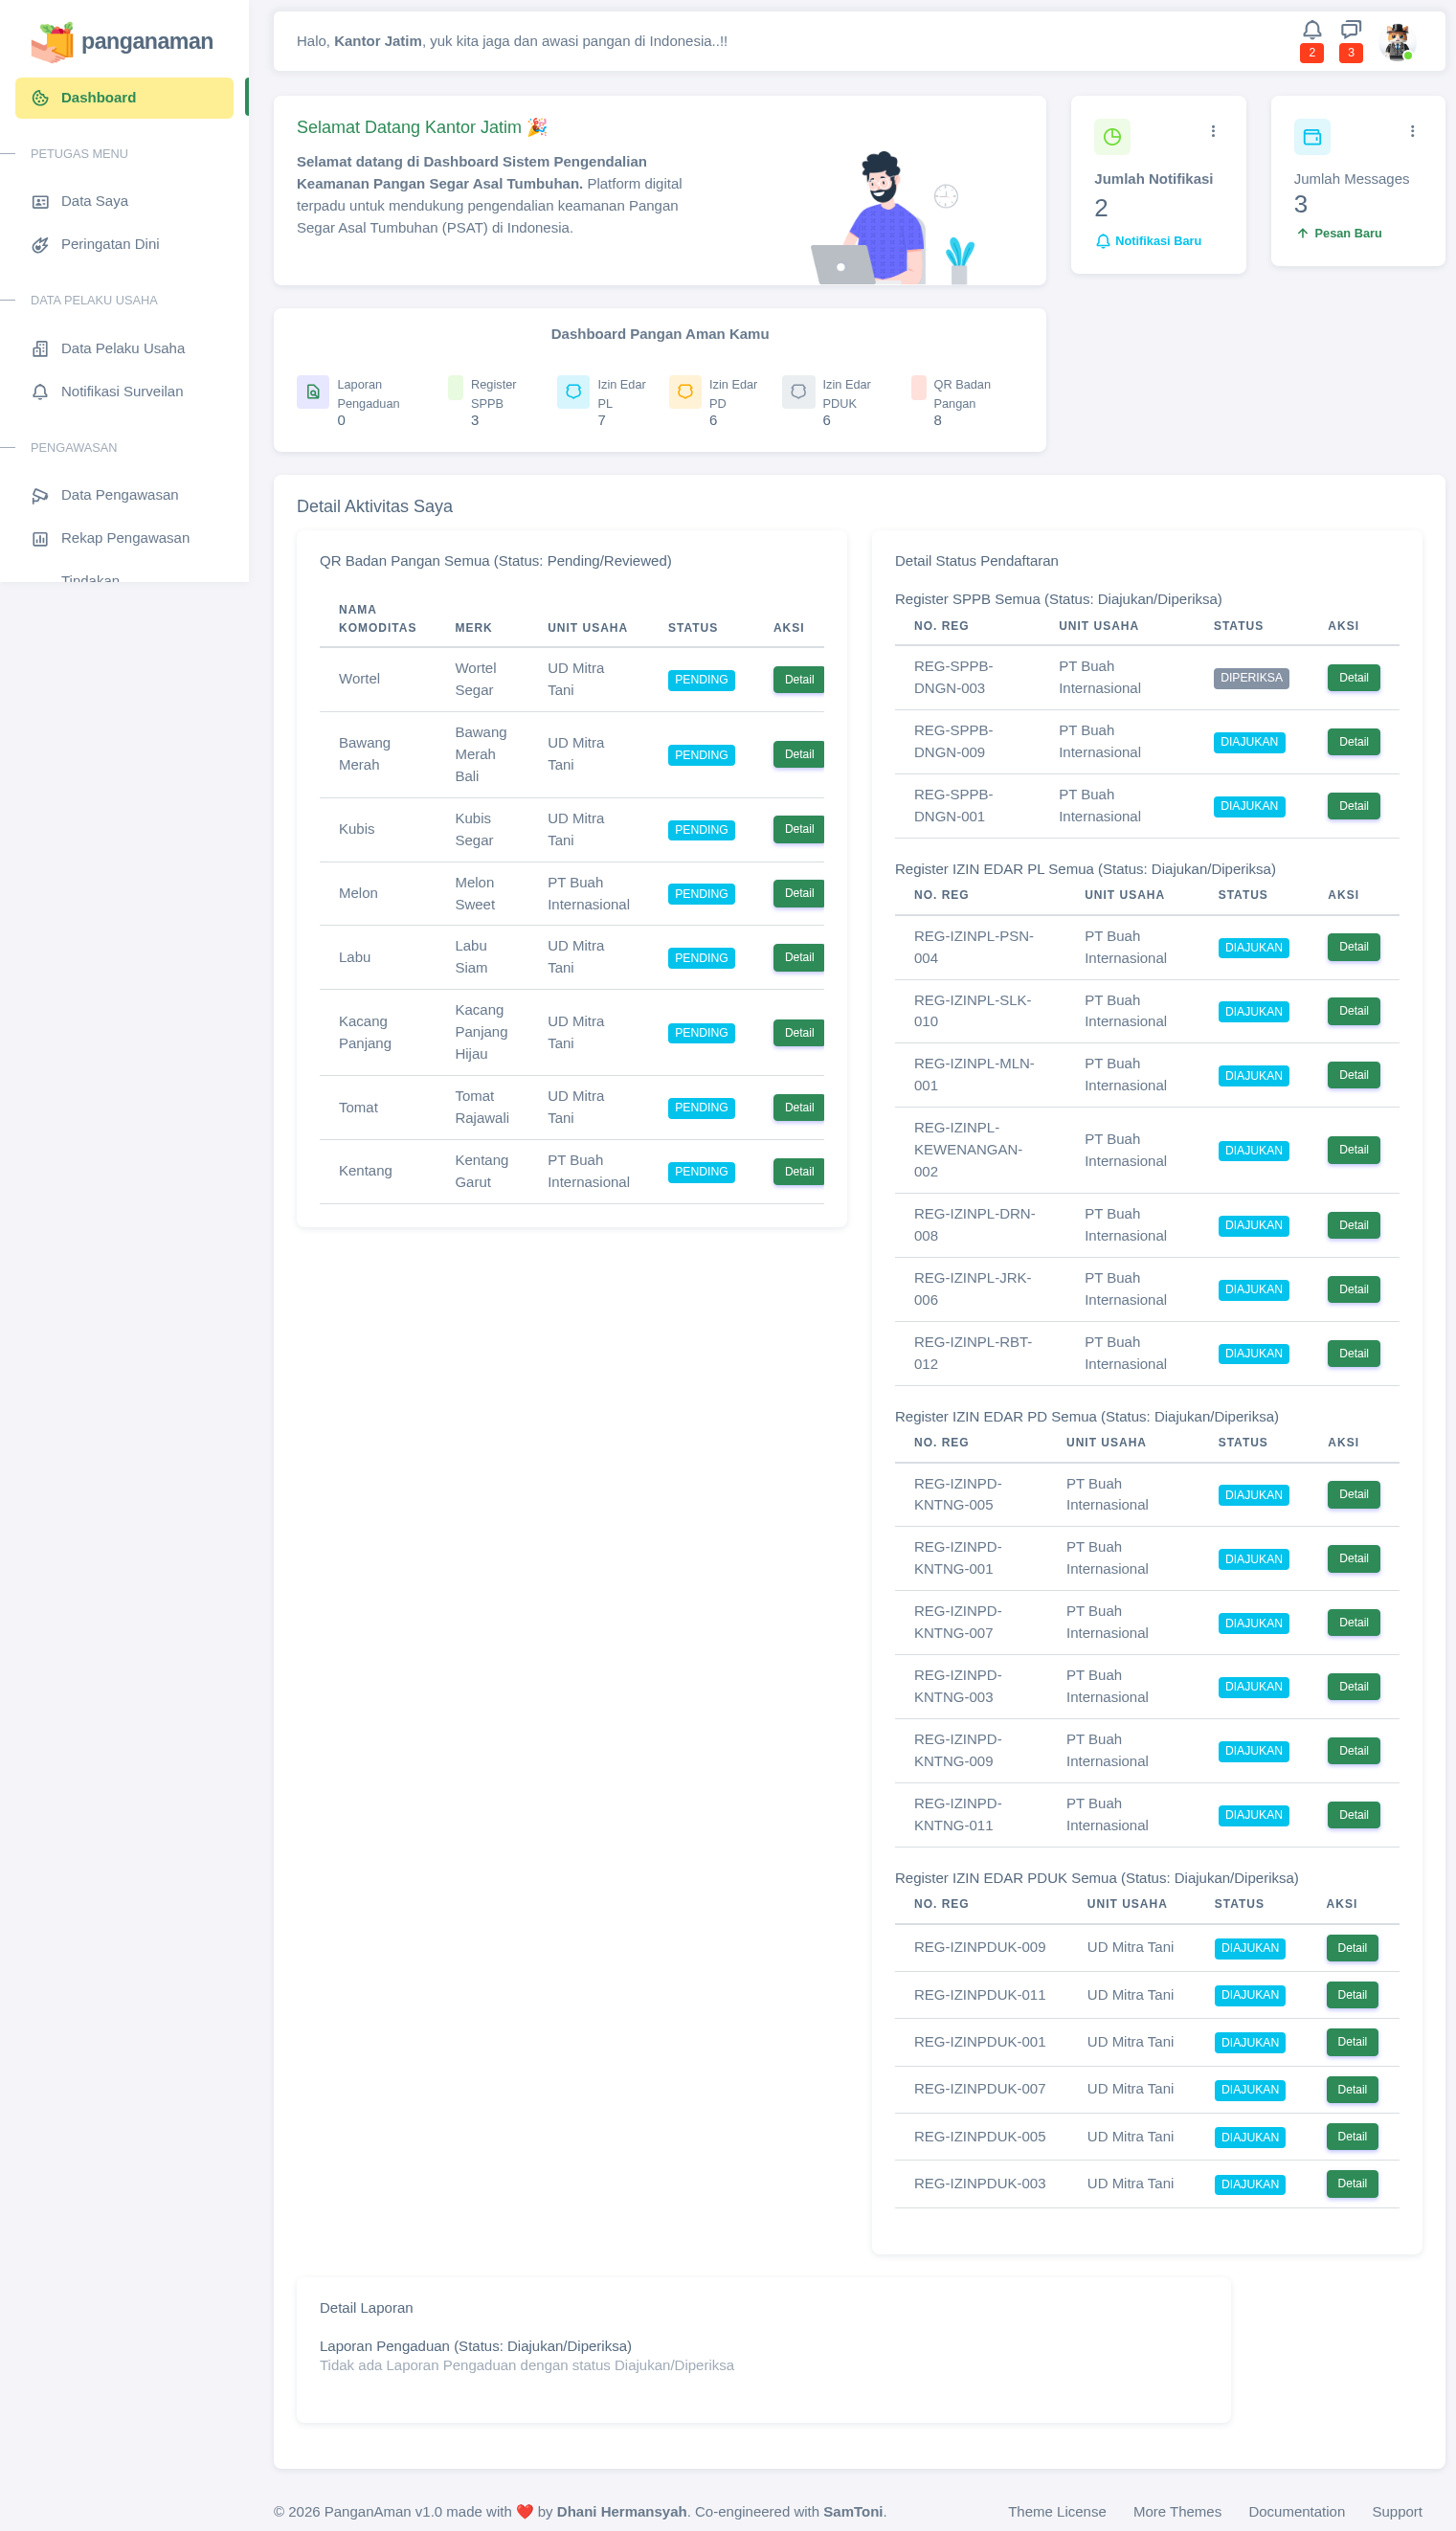Viewport: 1456px width, 2531px height.
Task: Click the Data Pengawasan megaphone icon
Action: (x=40, y=496)
